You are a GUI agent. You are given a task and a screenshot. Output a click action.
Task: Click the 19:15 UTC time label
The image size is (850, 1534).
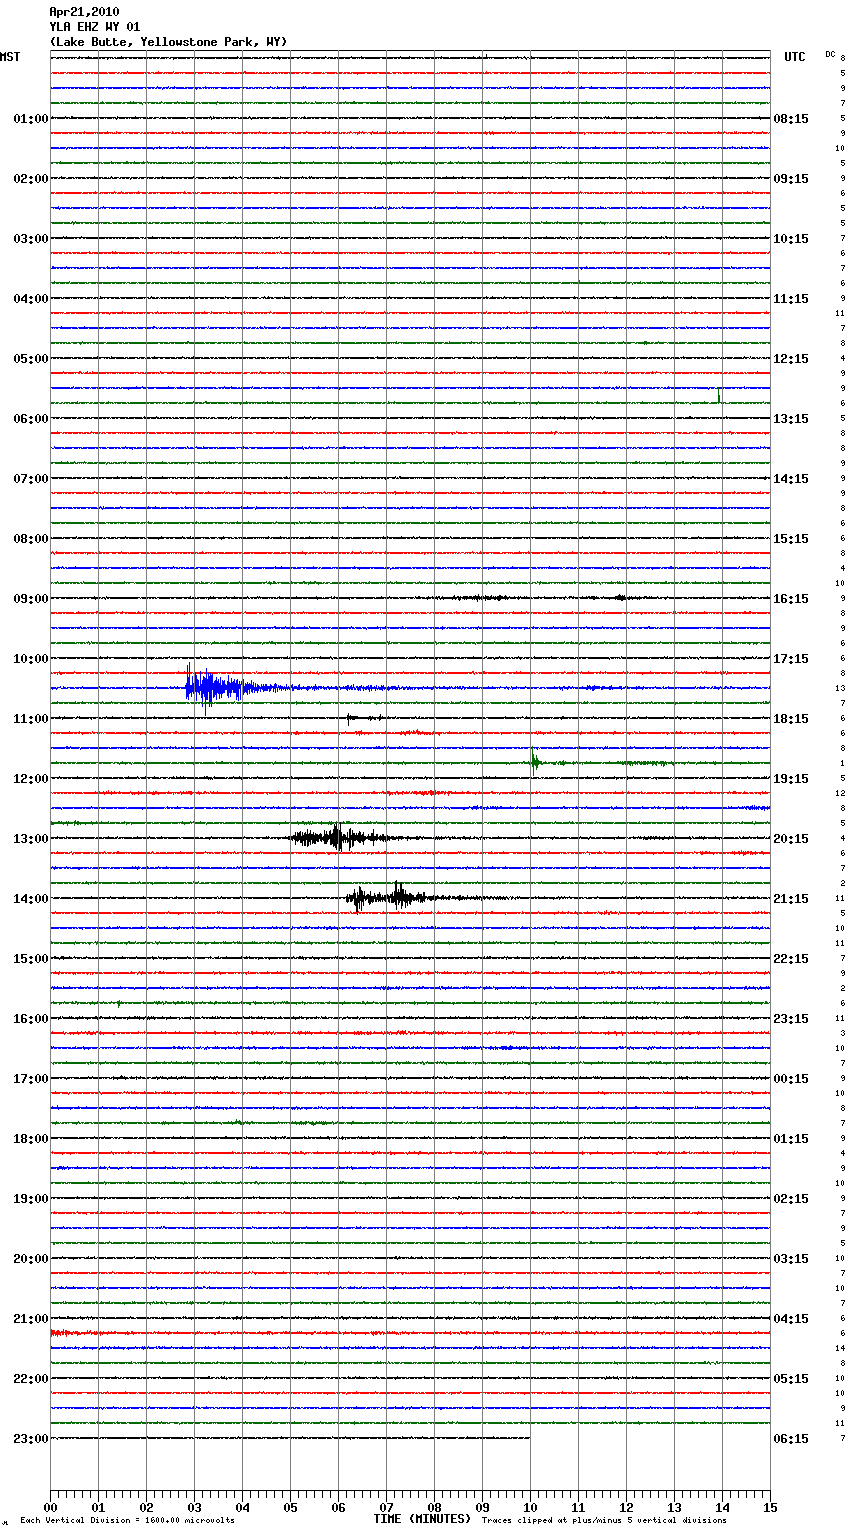[791, 779]
